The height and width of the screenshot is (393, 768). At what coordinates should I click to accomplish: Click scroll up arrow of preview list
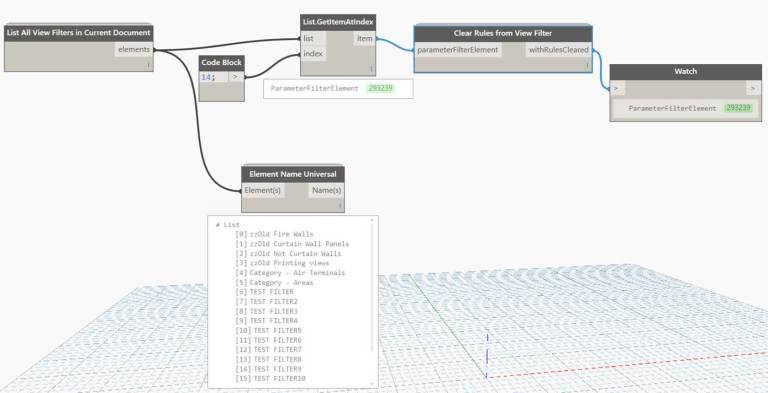pyautogui.click(x=372, y=220)
